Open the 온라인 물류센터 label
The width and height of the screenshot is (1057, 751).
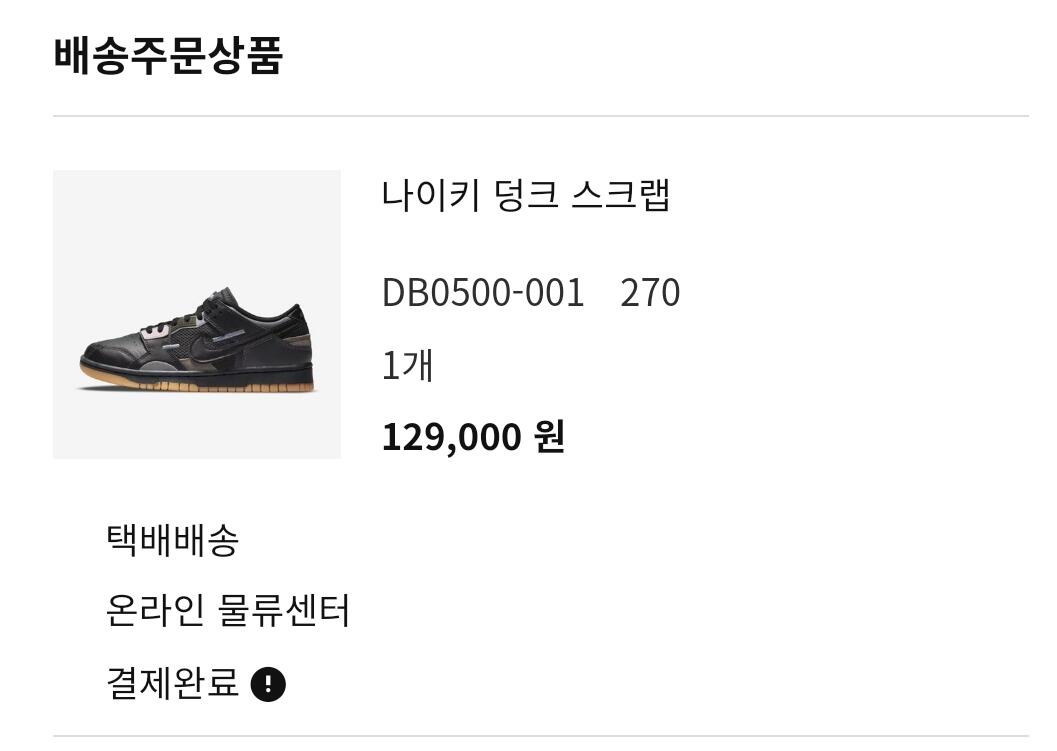pos(227,610)
